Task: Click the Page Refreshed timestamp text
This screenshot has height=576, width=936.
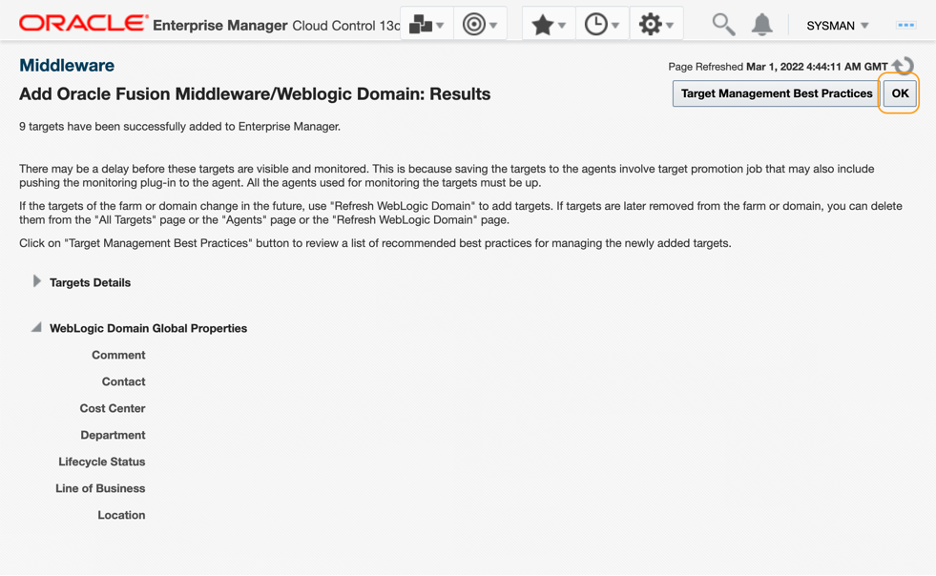Action: (x=777, y=66)
